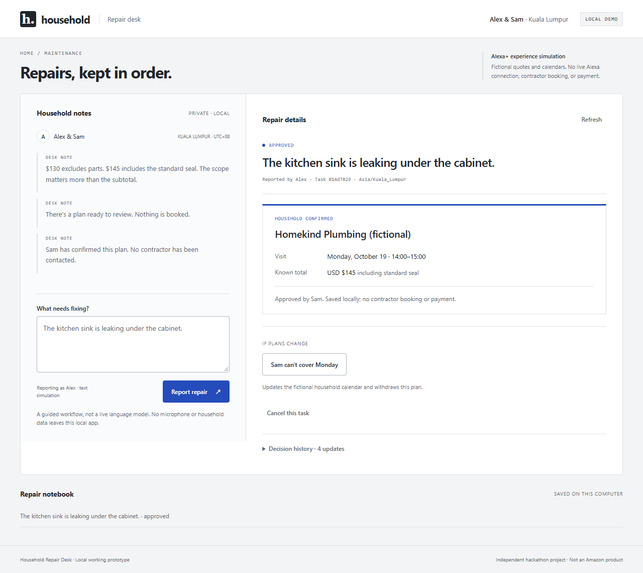Click the 'KUALA LUMPUR · UTC+08' label
Viewport: 643px width, 573px height.
pyautogui.click(x=203, y=137)
